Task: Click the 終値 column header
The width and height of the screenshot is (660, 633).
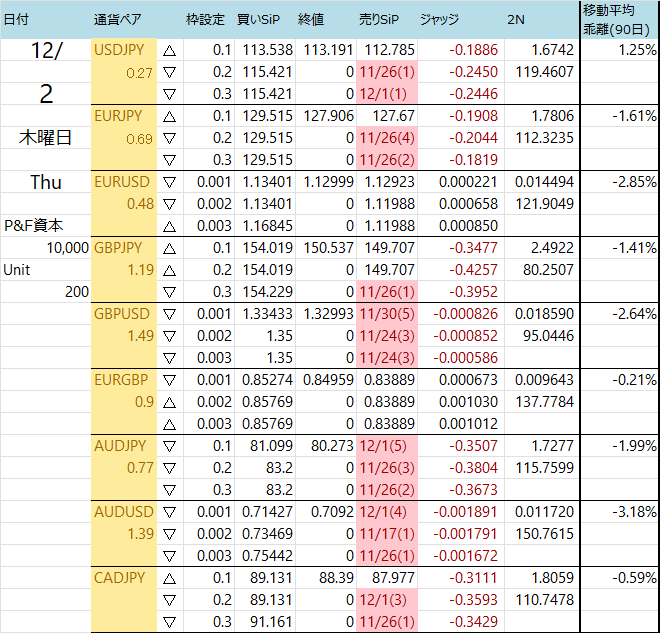Action: (x=311, y=19)
